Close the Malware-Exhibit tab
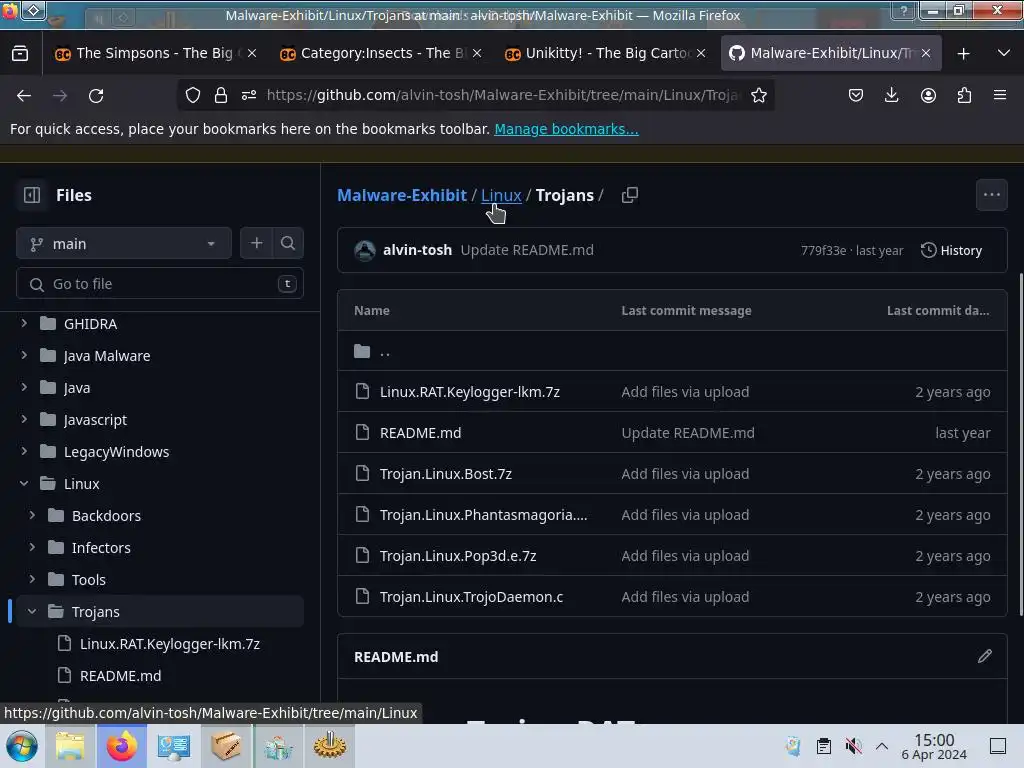The image size is (1024, 768). (925, 54)
